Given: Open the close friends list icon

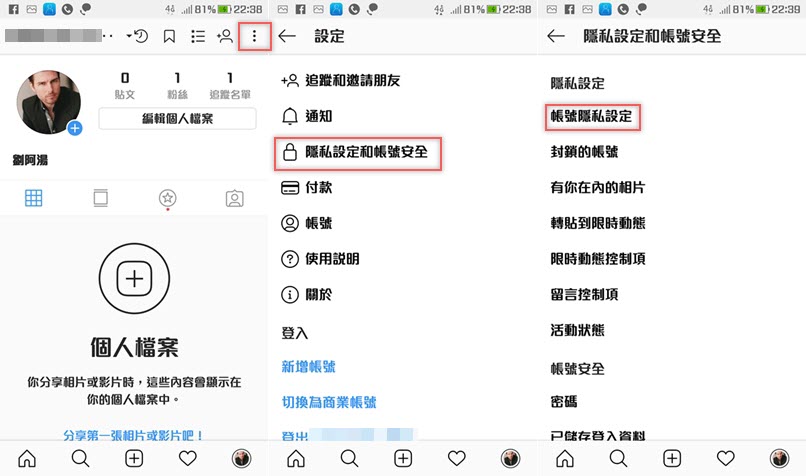Looking at the screenshot, I should pyautogui.click(x=198, y=36).
